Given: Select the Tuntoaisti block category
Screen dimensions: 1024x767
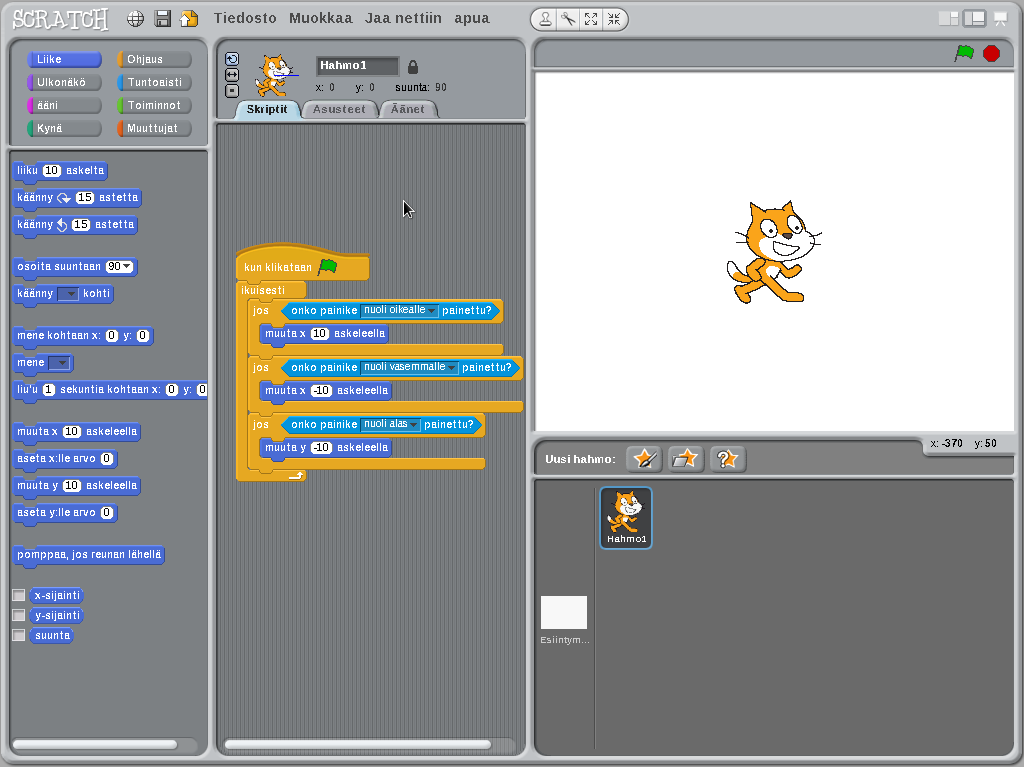Looking at the screenshot, I should [154, 82].
